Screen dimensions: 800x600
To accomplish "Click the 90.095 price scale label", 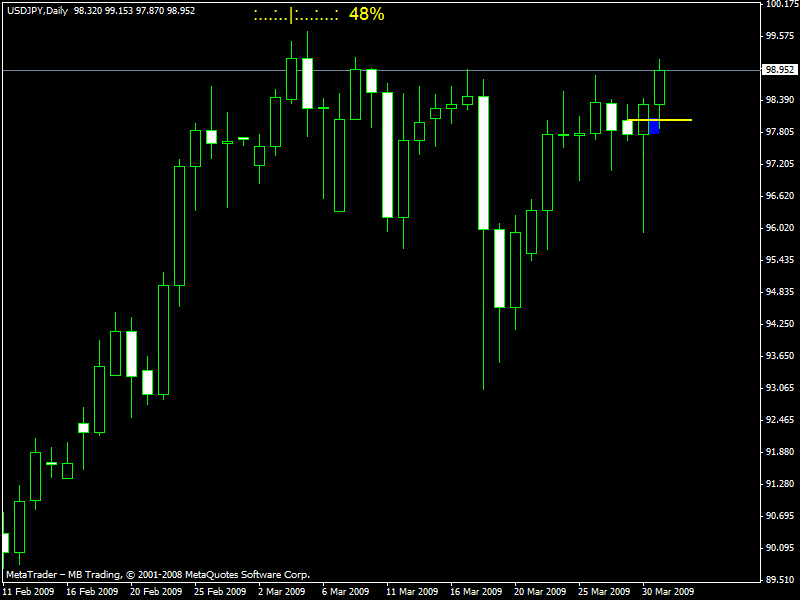I will [780, 548].
